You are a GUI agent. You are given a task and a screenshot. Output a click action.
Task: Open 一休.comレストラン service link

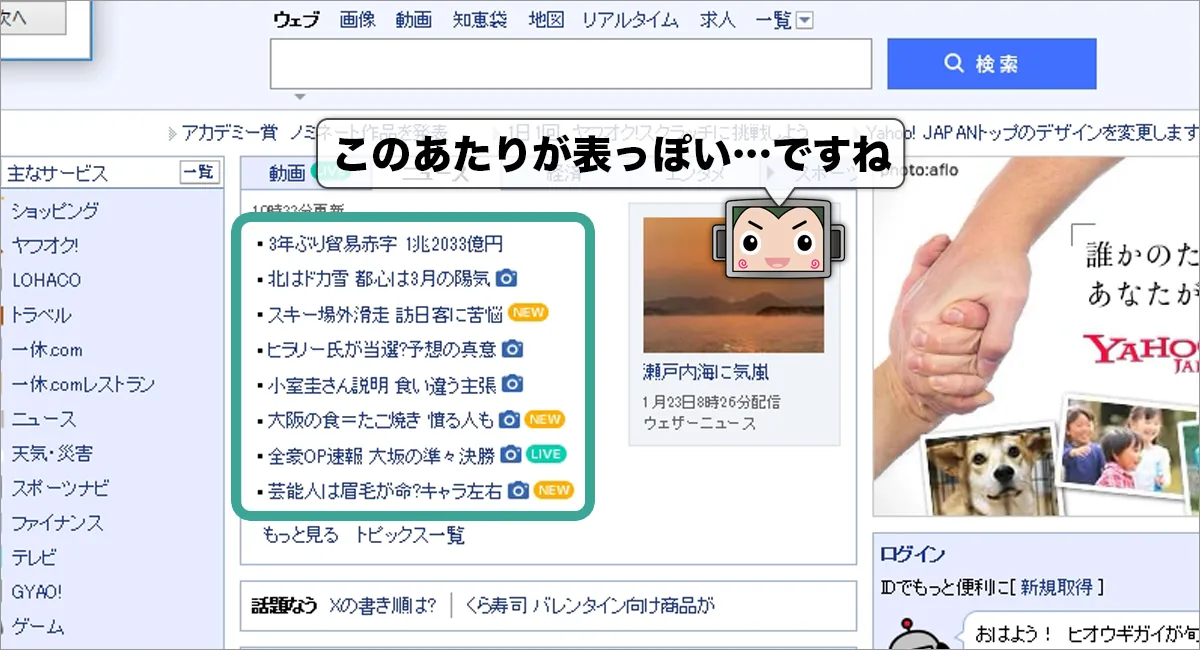click(x=84, y=385)
